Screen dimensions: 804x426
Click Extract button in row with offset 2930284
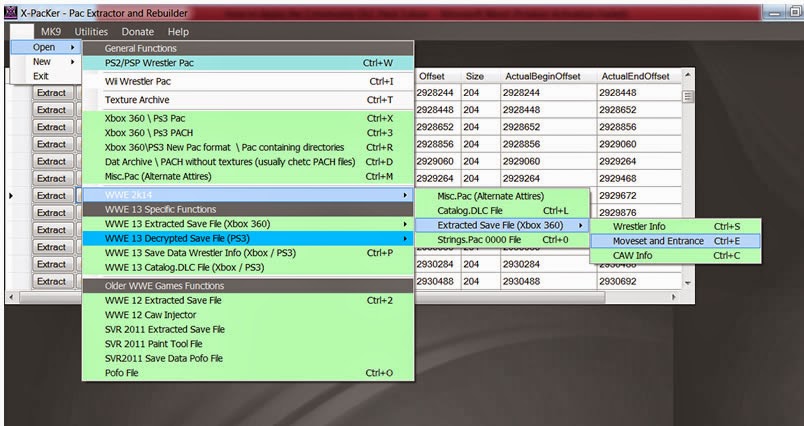(x=52, y=264)
